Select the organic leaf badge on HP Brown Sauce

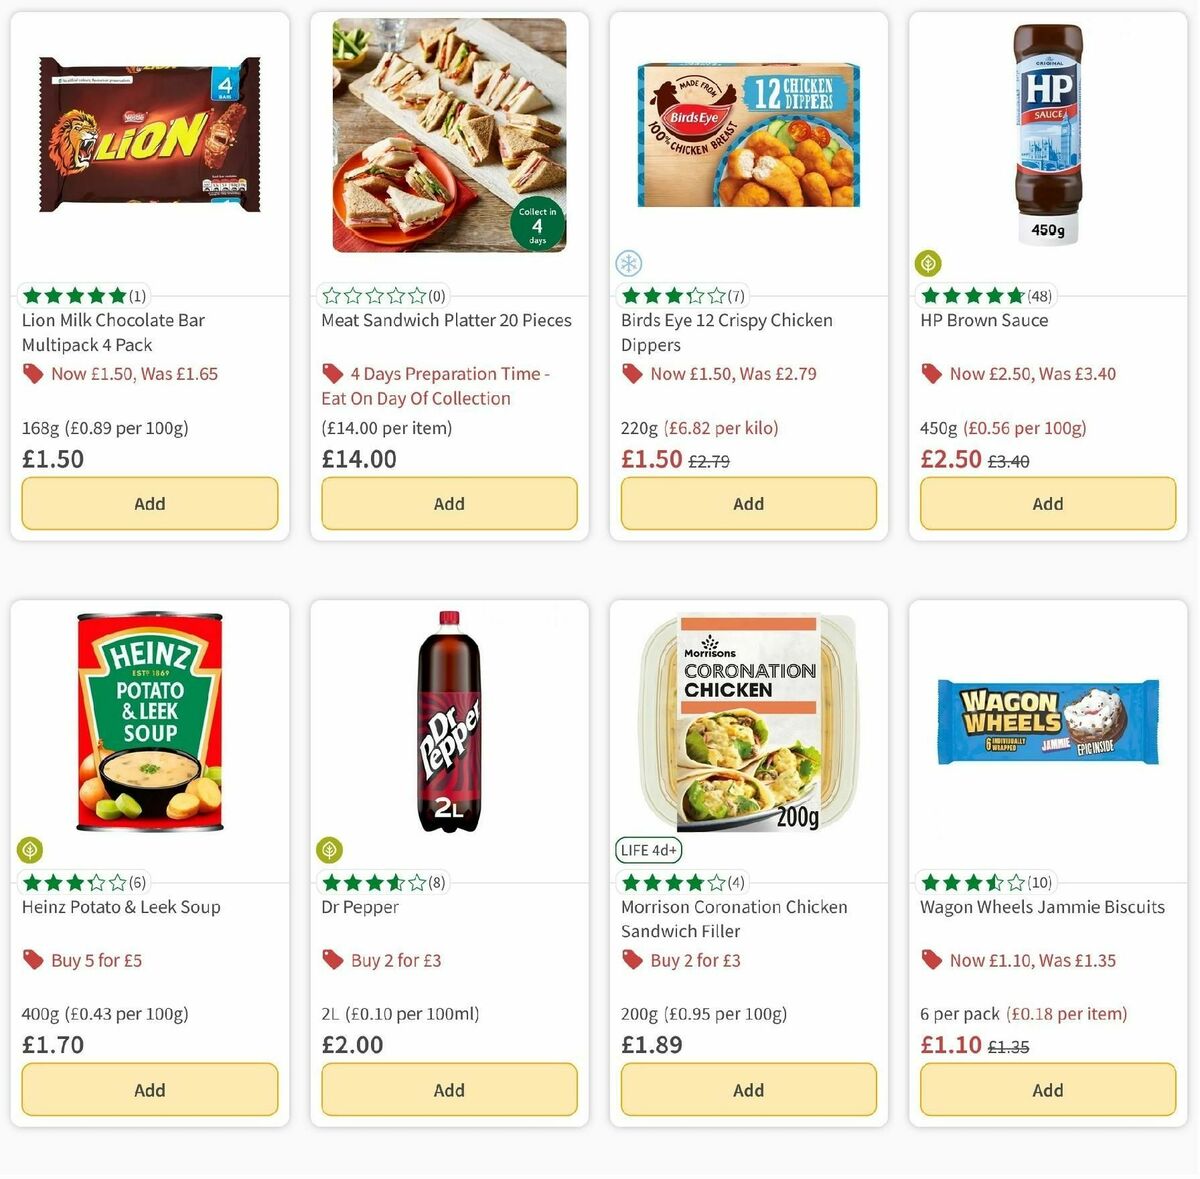(927, 263)
